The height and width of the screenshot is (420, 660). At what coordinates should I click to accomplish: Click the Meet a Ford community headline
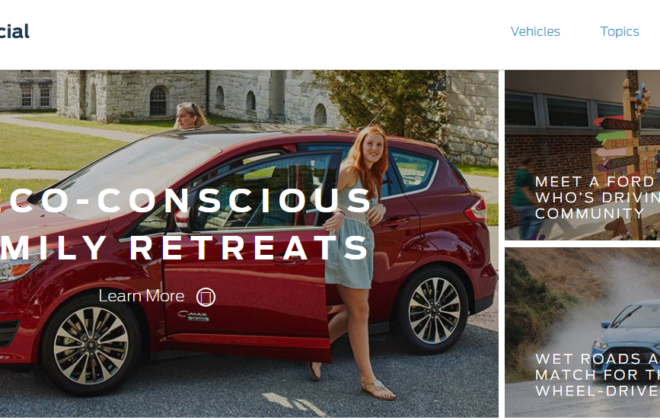(x=597, y=197)
